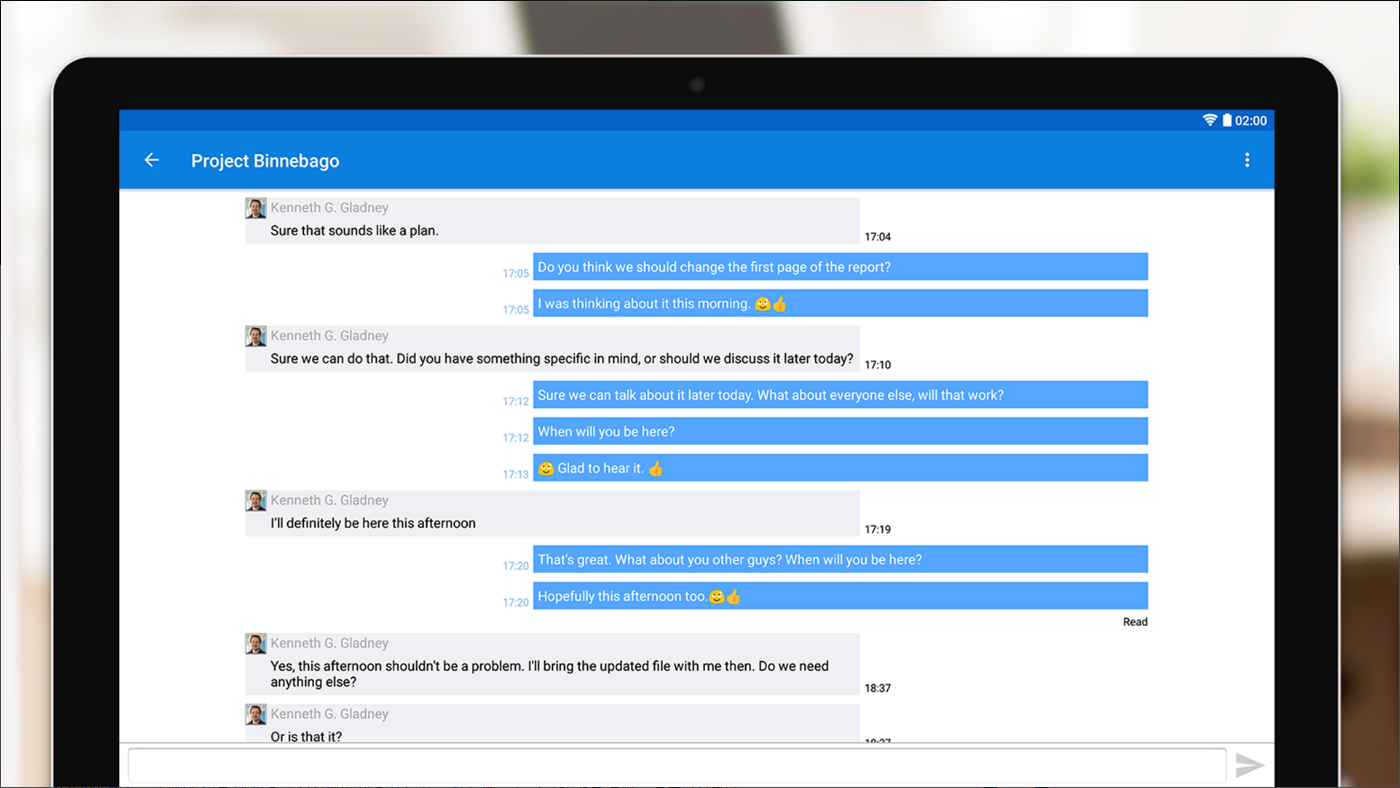This screenshot has width=1400, height=788.
Task: Tap the back arrow in the app bar
Action: (151, 160)
